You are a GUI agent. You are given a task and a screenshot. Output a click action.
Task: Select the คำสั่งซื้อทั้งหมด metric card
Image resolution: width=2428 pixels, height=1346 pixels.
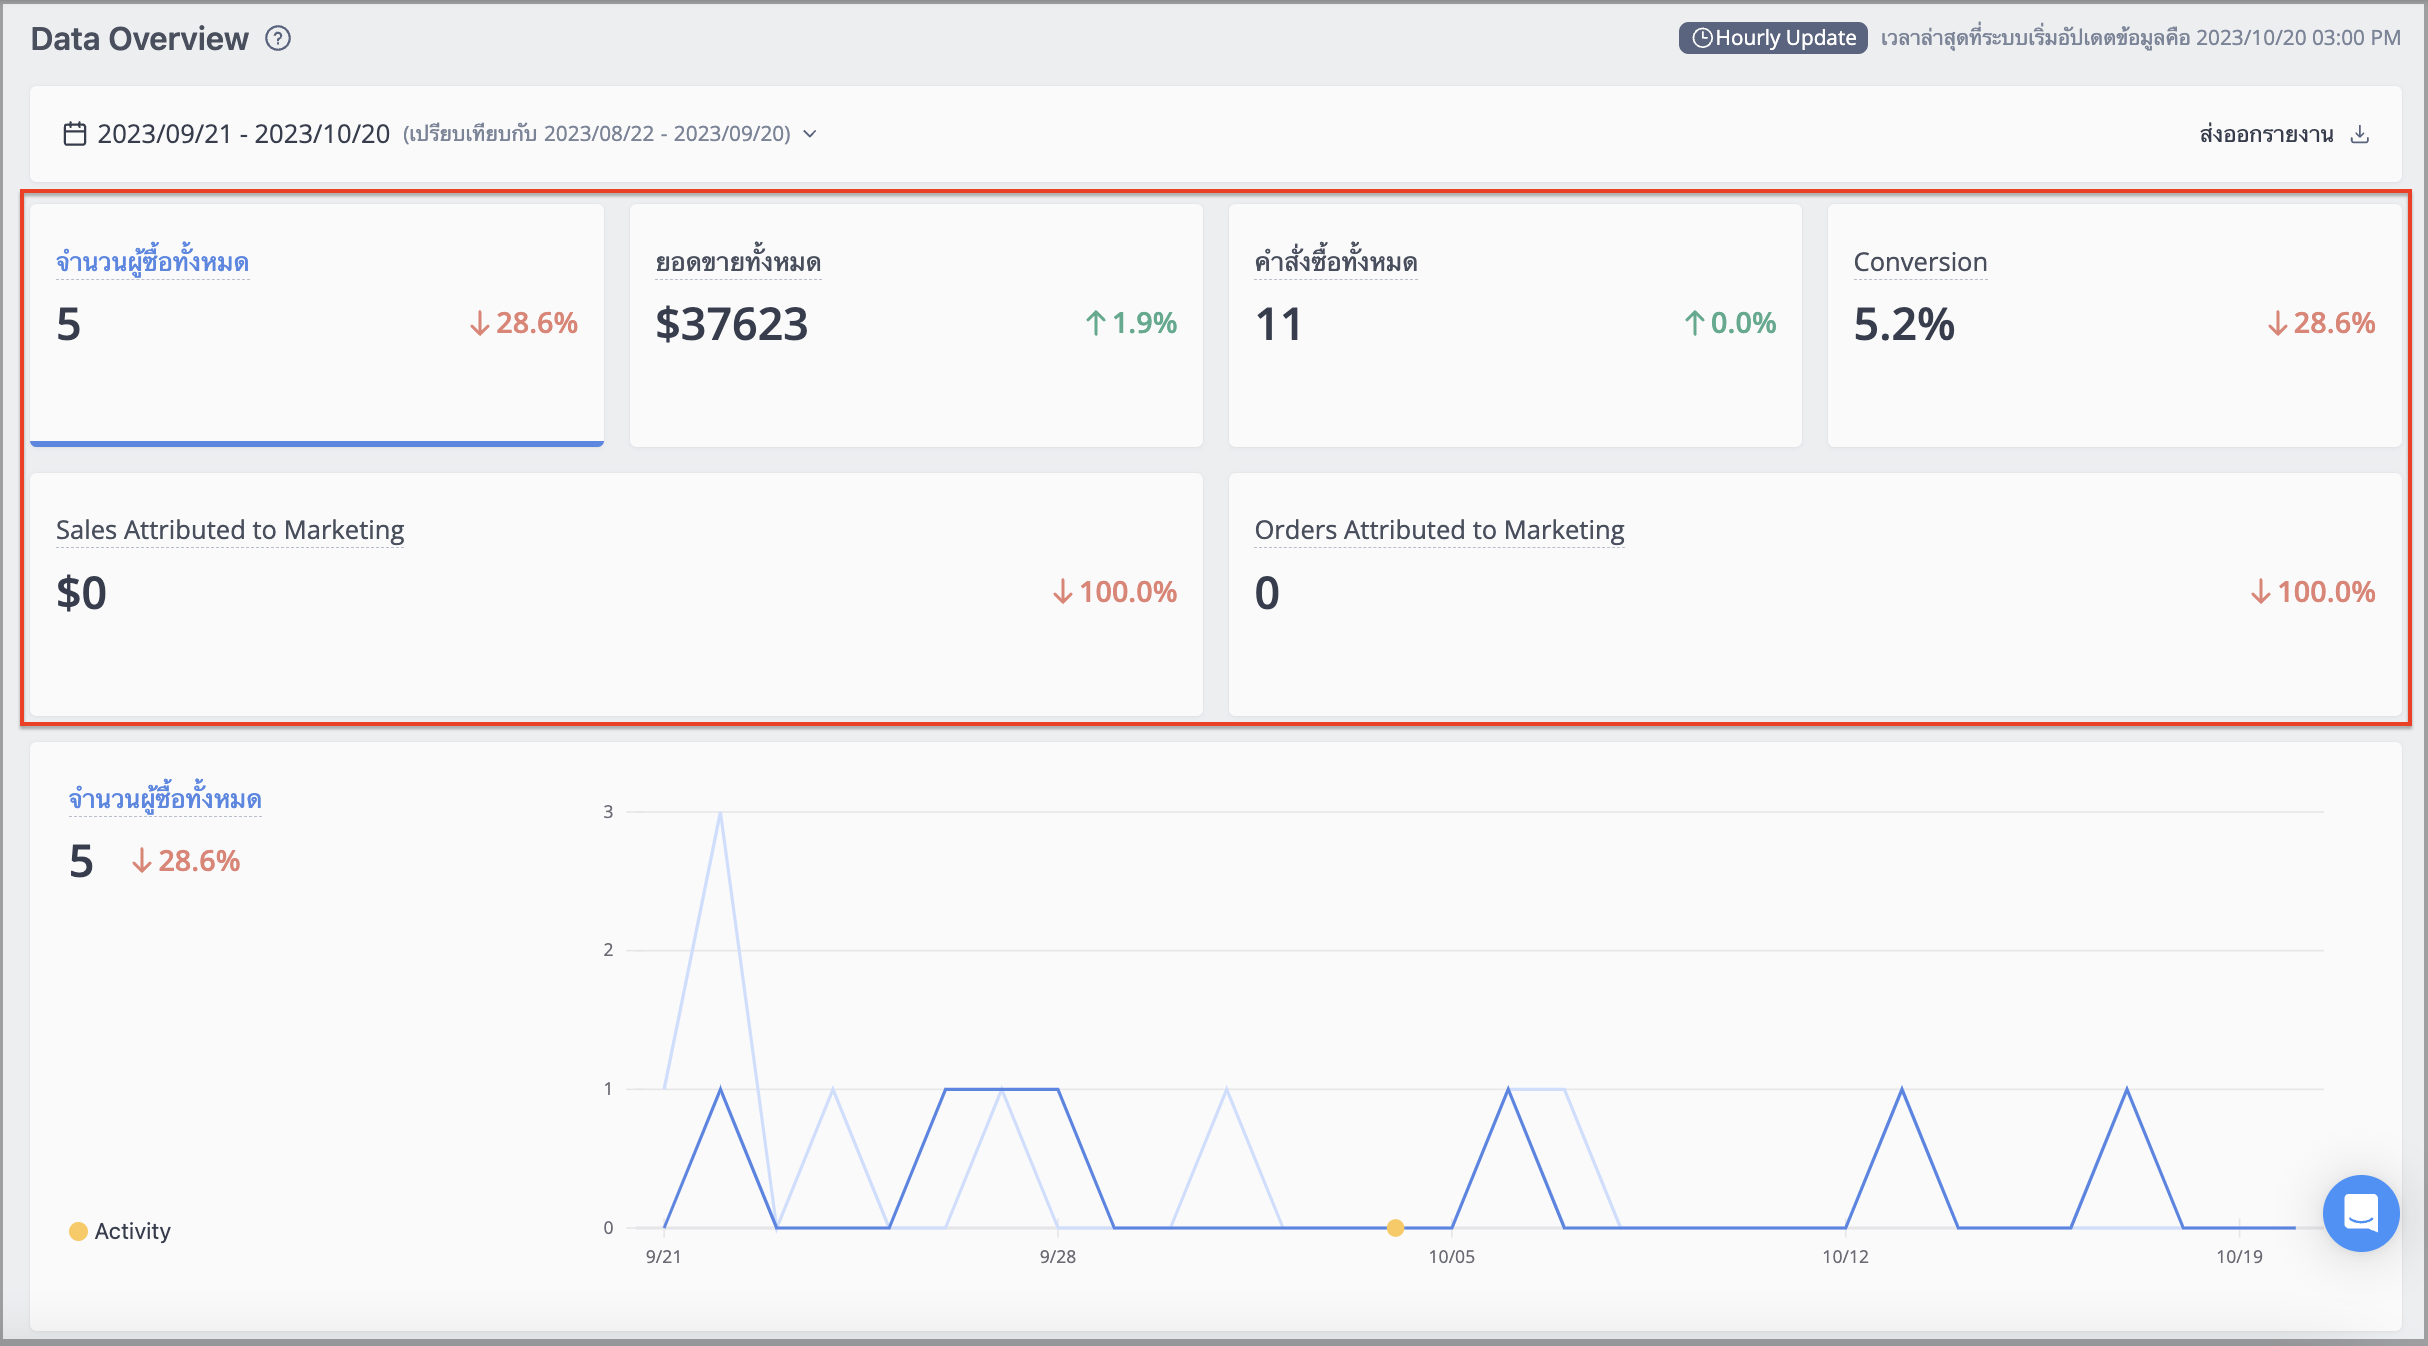click(1515, 325)
